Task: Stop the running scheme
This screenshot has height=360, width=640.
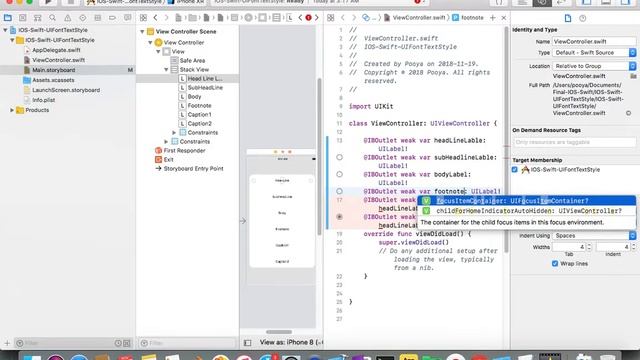Action: tap(70, 2)
